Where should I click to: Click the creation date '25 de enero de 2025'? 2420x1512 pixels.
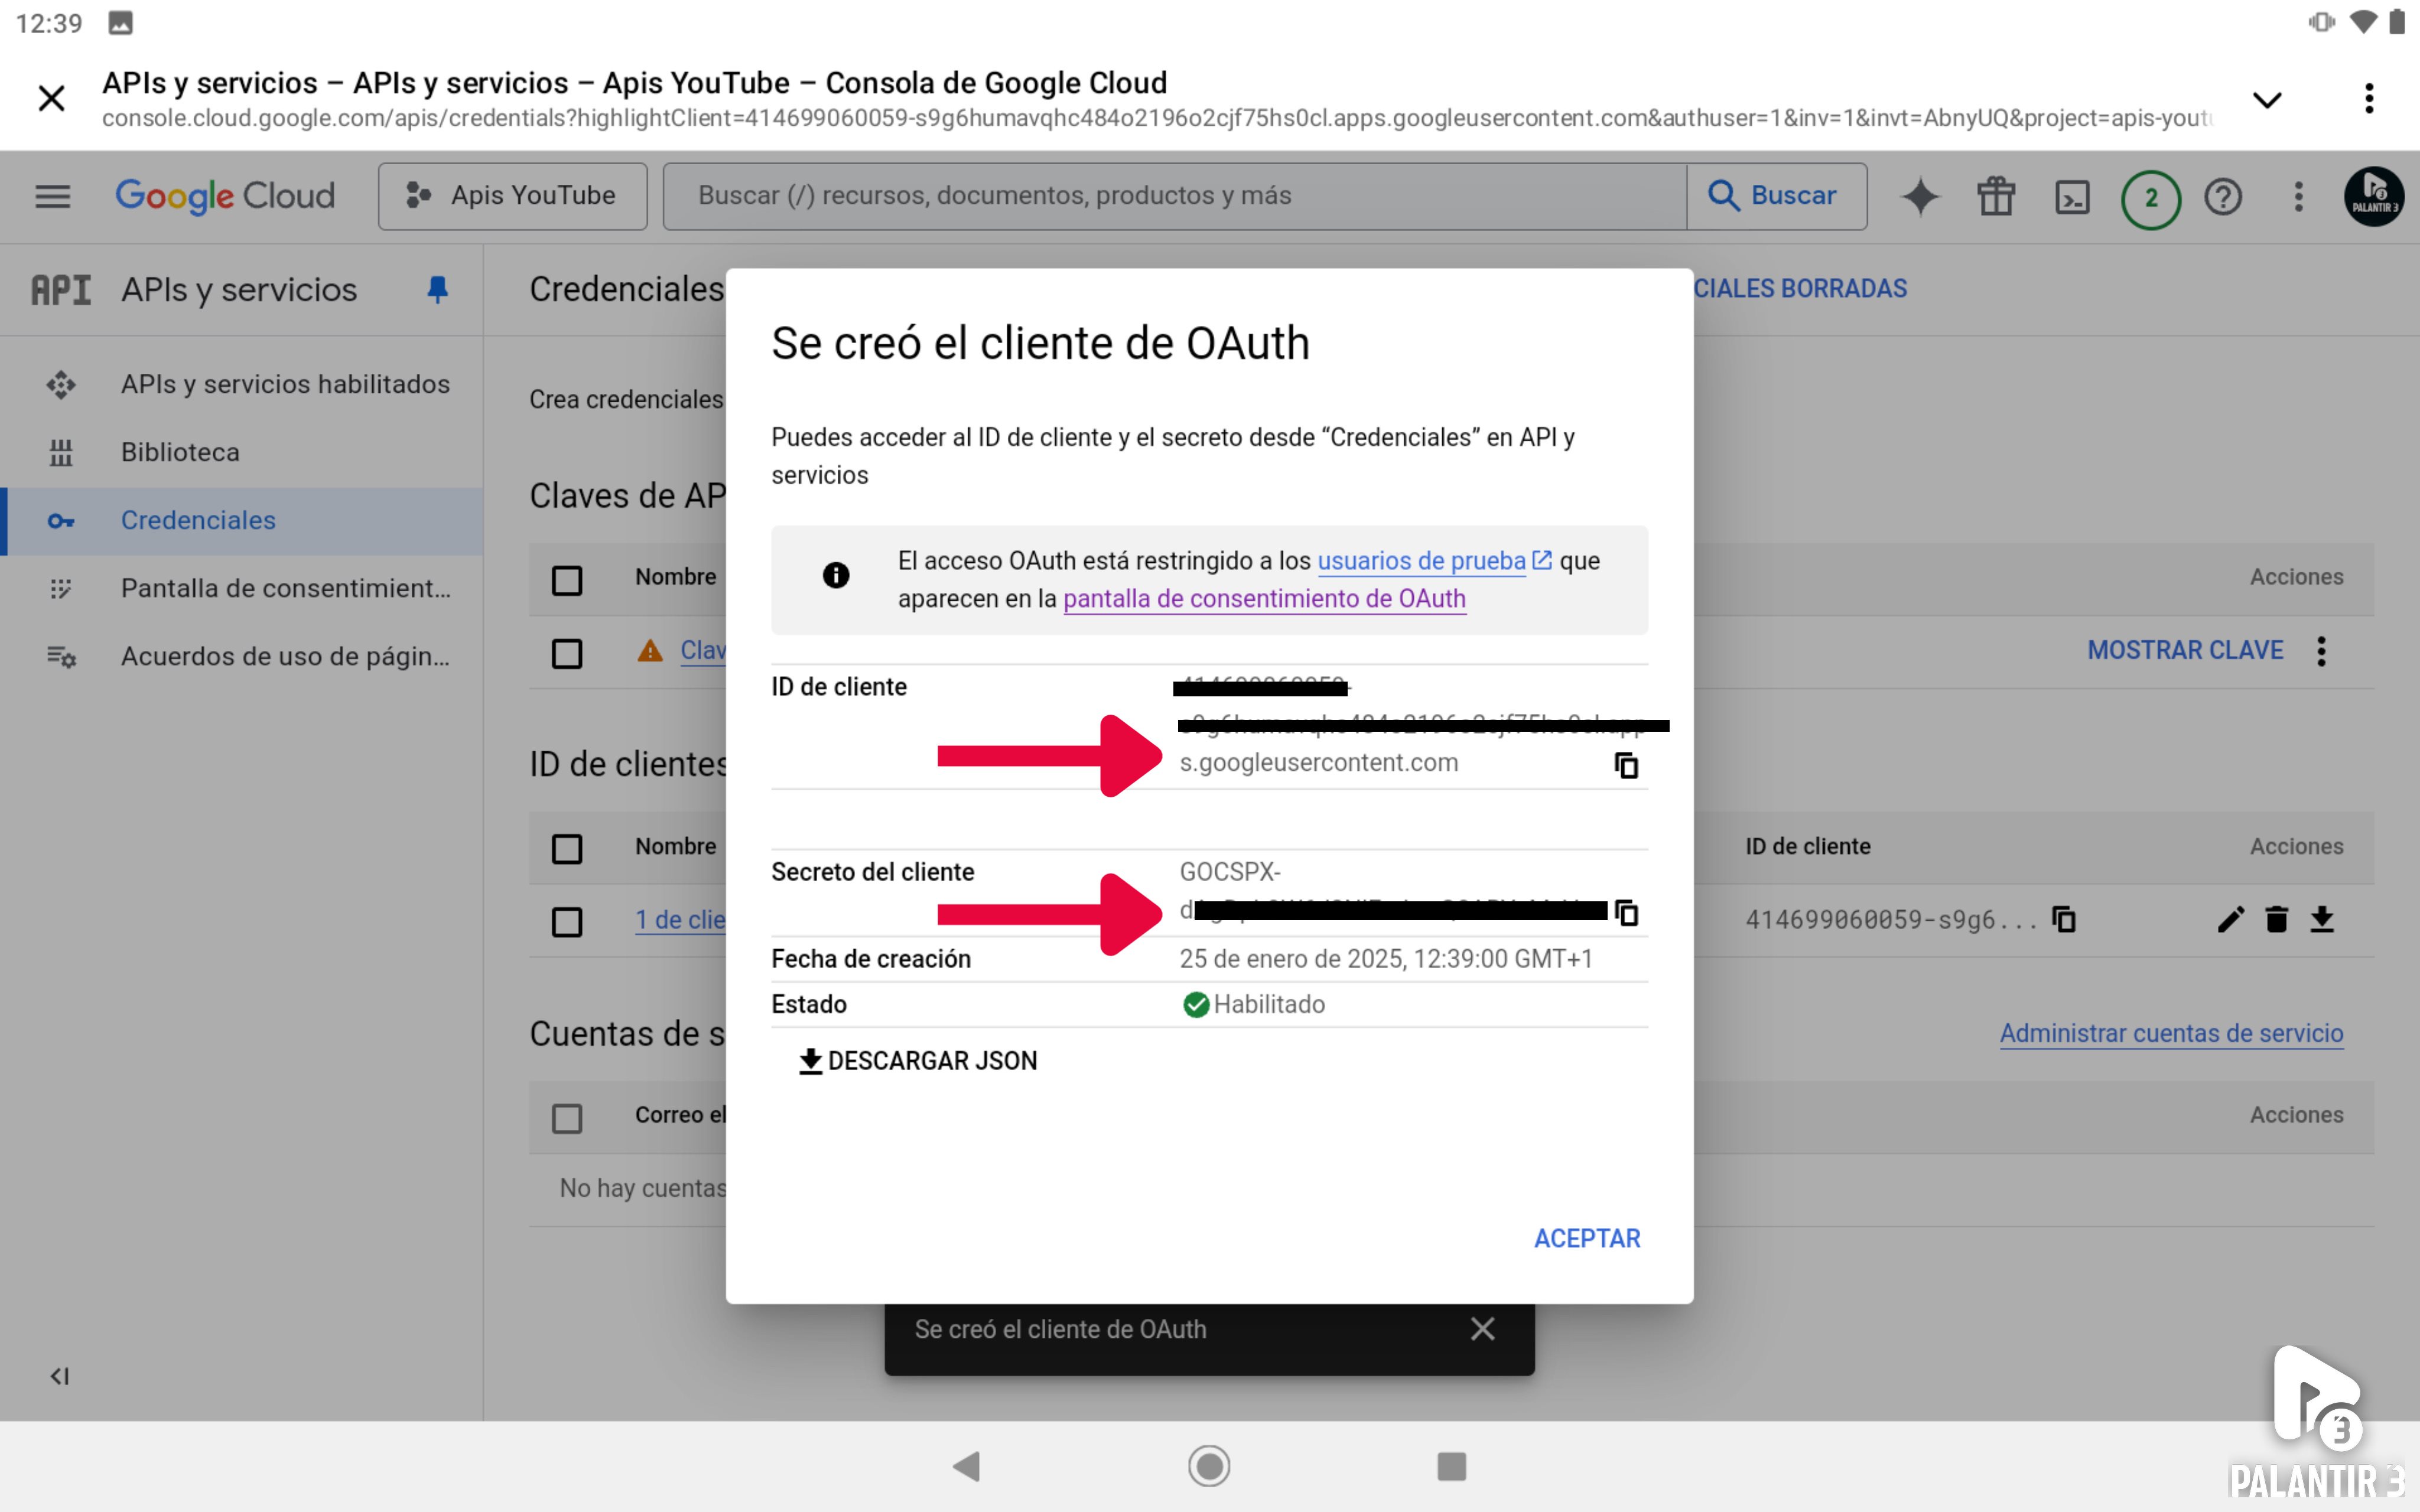coord(1291,959)
